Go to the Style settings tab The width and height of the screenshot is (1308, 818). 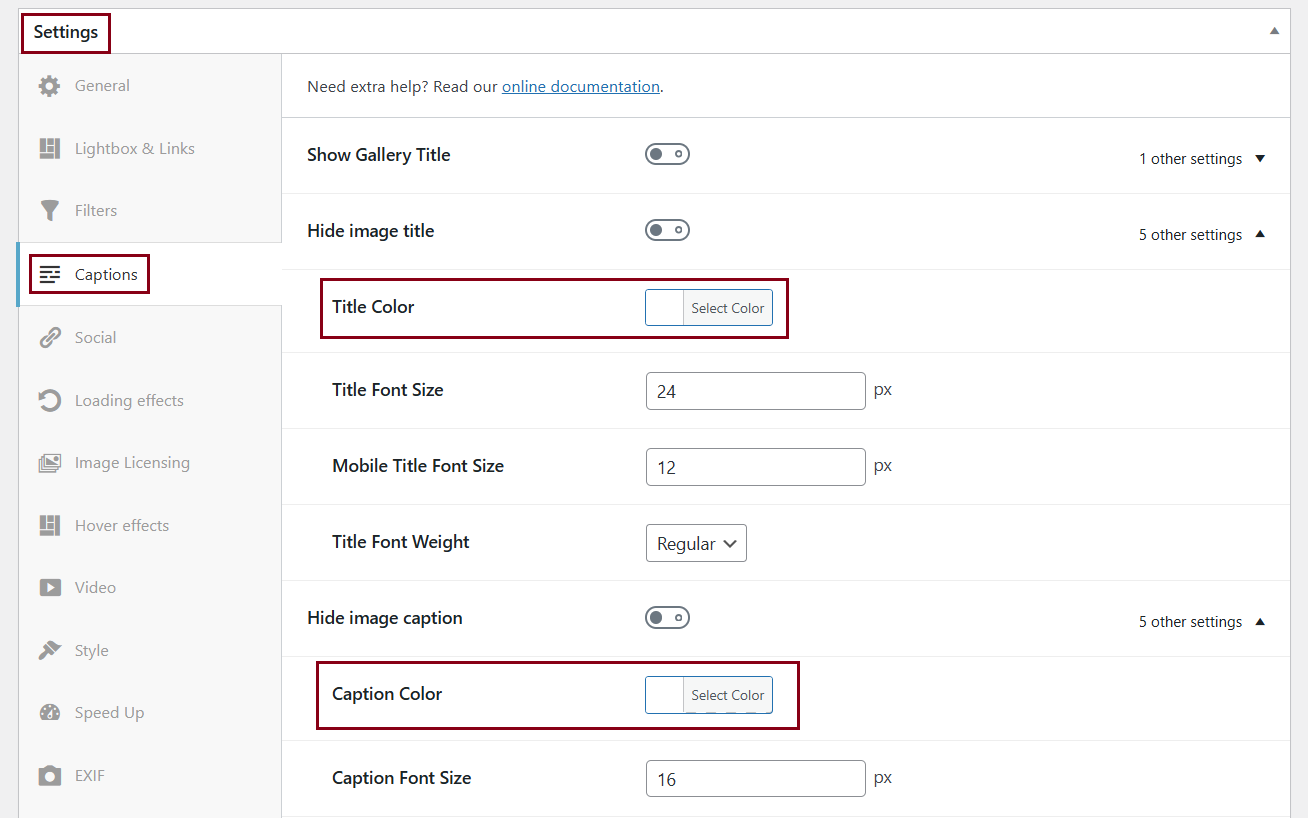pos(91,651)
